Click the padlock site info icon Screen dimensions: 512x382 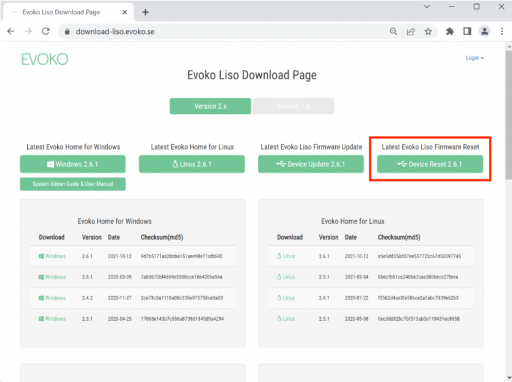(67, 32)
